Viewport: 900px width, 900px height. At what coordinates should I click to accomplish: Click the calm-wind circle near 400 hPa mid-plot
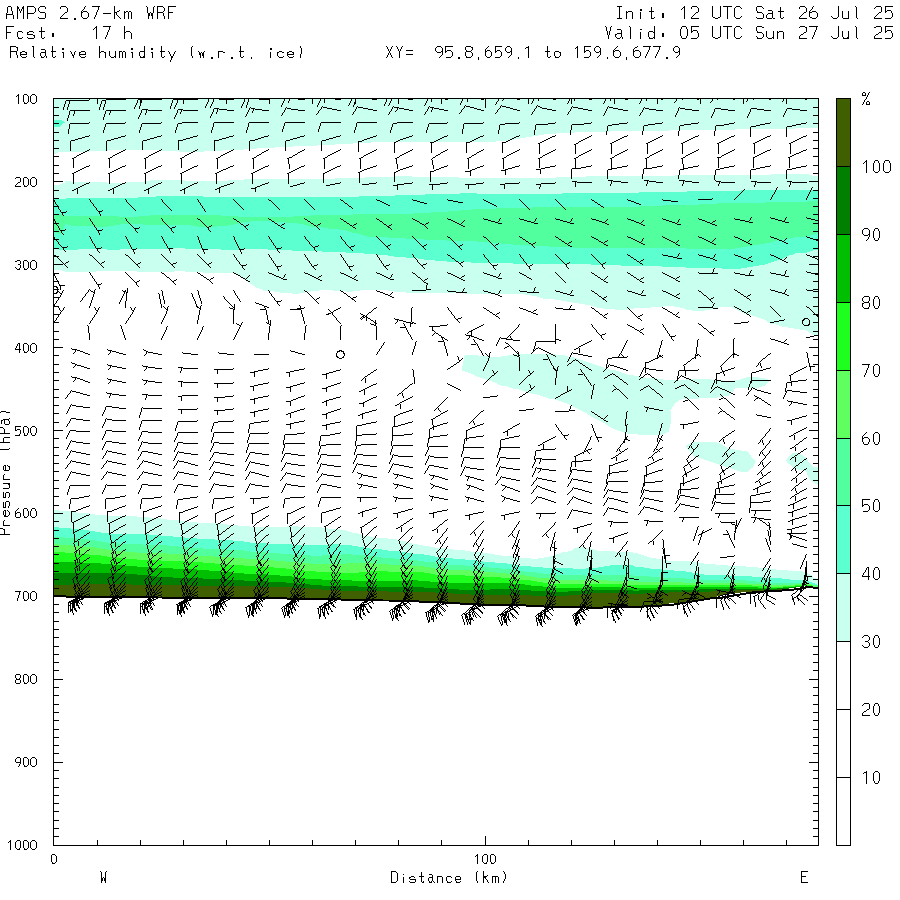pos(340,355)
